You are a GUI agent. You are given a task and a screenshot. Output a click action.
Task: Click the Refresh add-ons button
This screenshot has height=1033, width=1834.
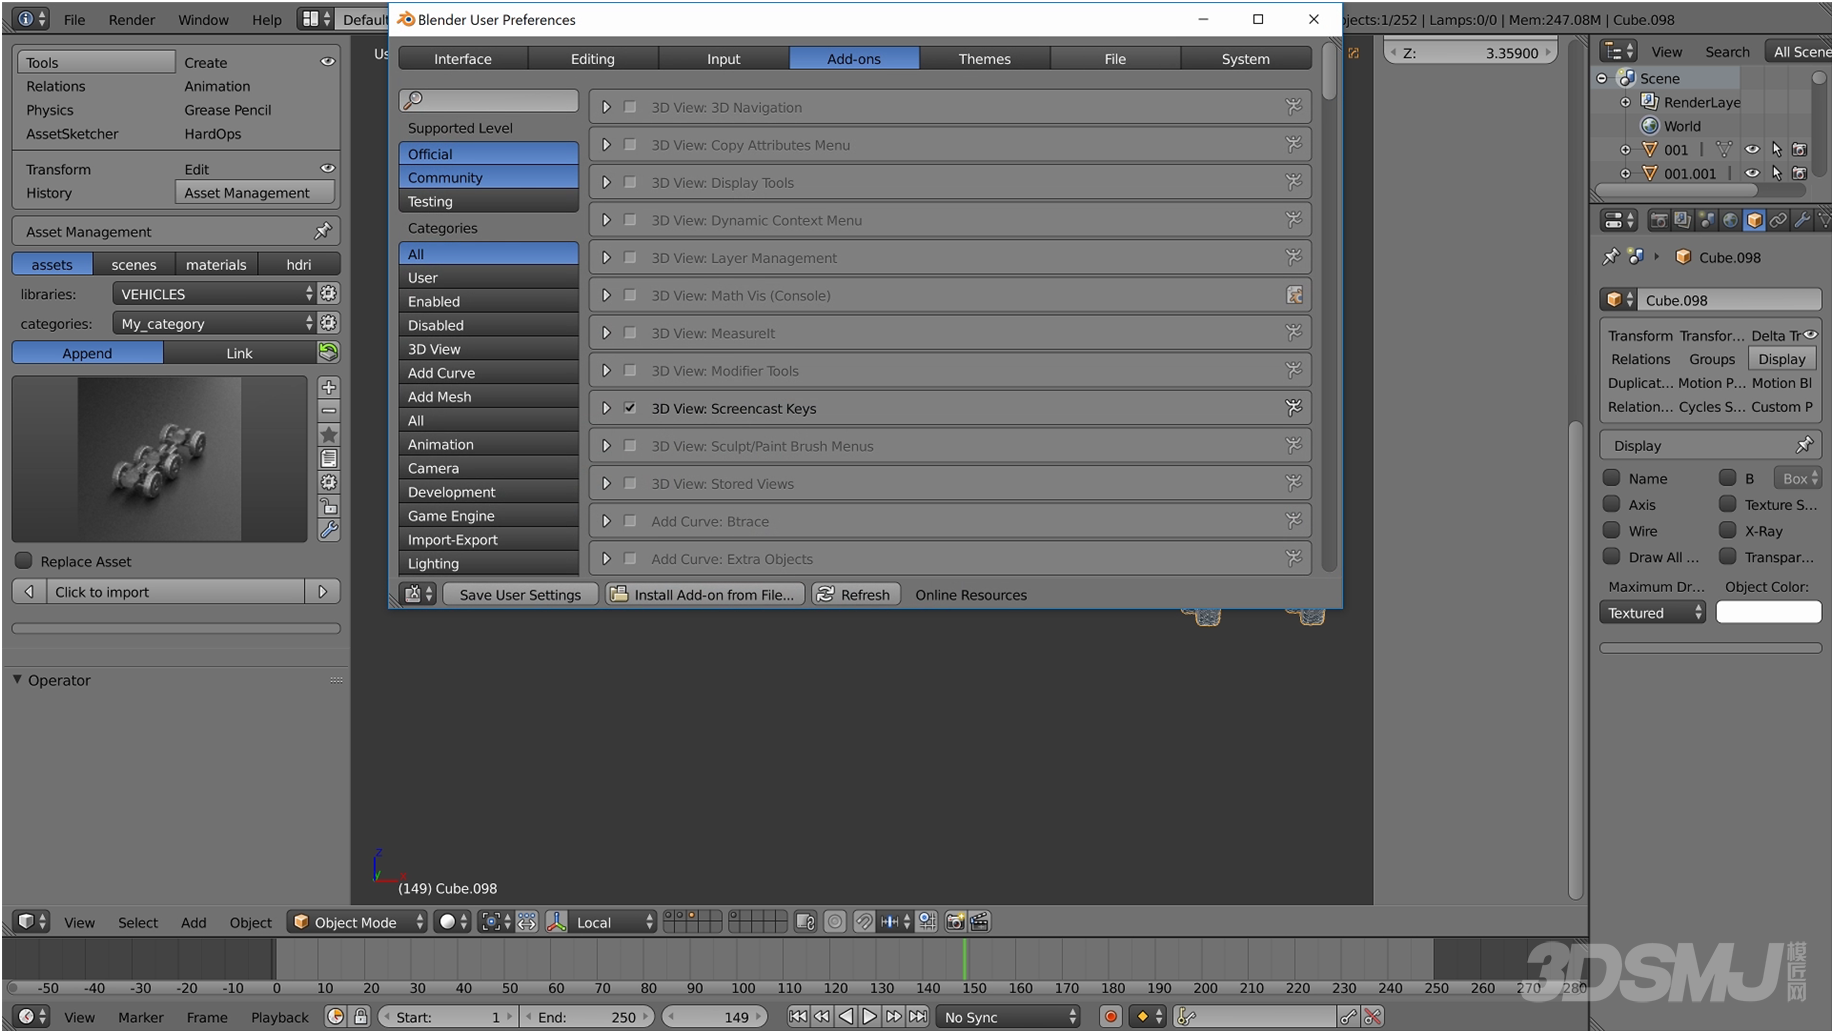[x=856, y=594]
